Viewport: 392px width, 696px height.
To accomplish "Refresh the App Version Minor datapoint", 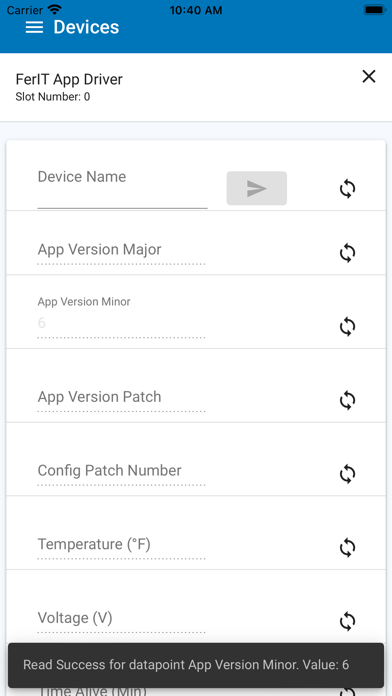I will [x=348, y=327].
